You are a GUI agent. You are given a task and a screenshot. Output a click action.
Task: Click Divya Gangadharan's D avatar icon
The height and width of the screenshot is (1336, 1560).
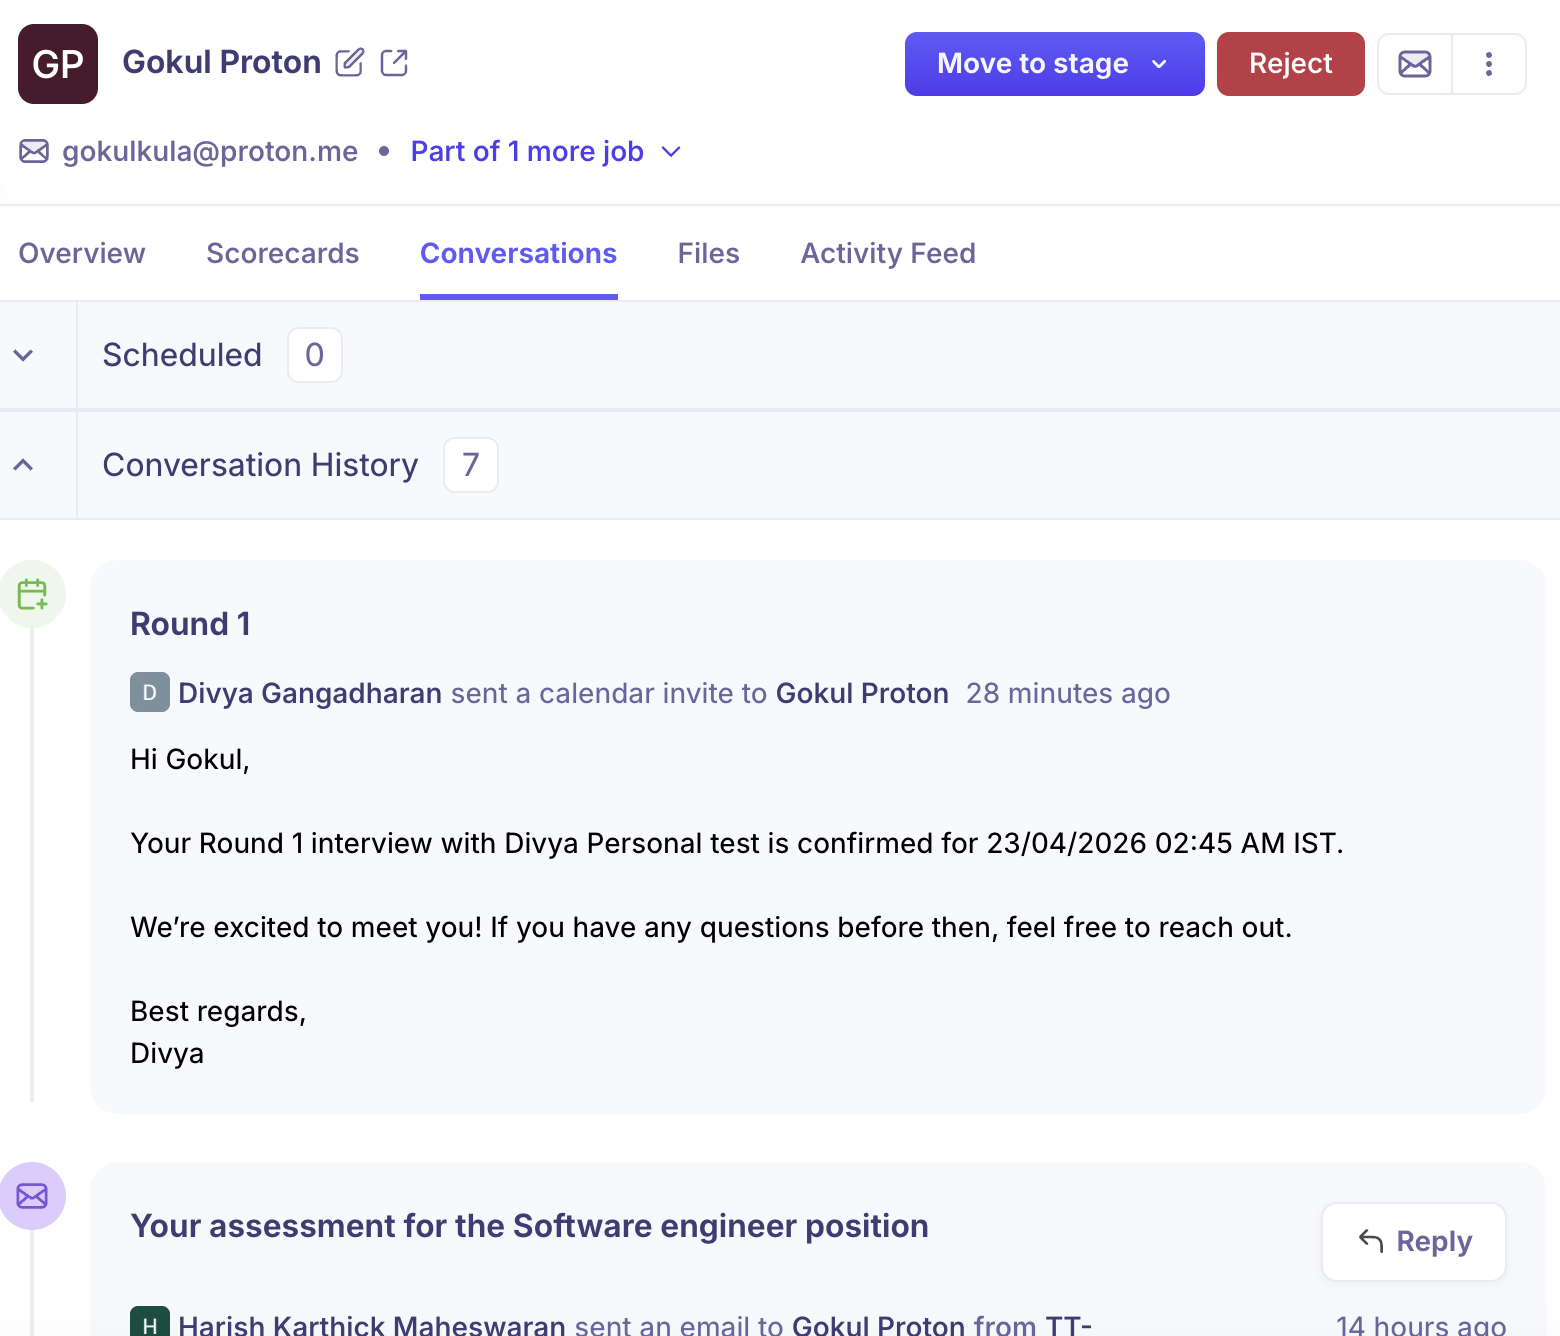[x=149, y=693]
